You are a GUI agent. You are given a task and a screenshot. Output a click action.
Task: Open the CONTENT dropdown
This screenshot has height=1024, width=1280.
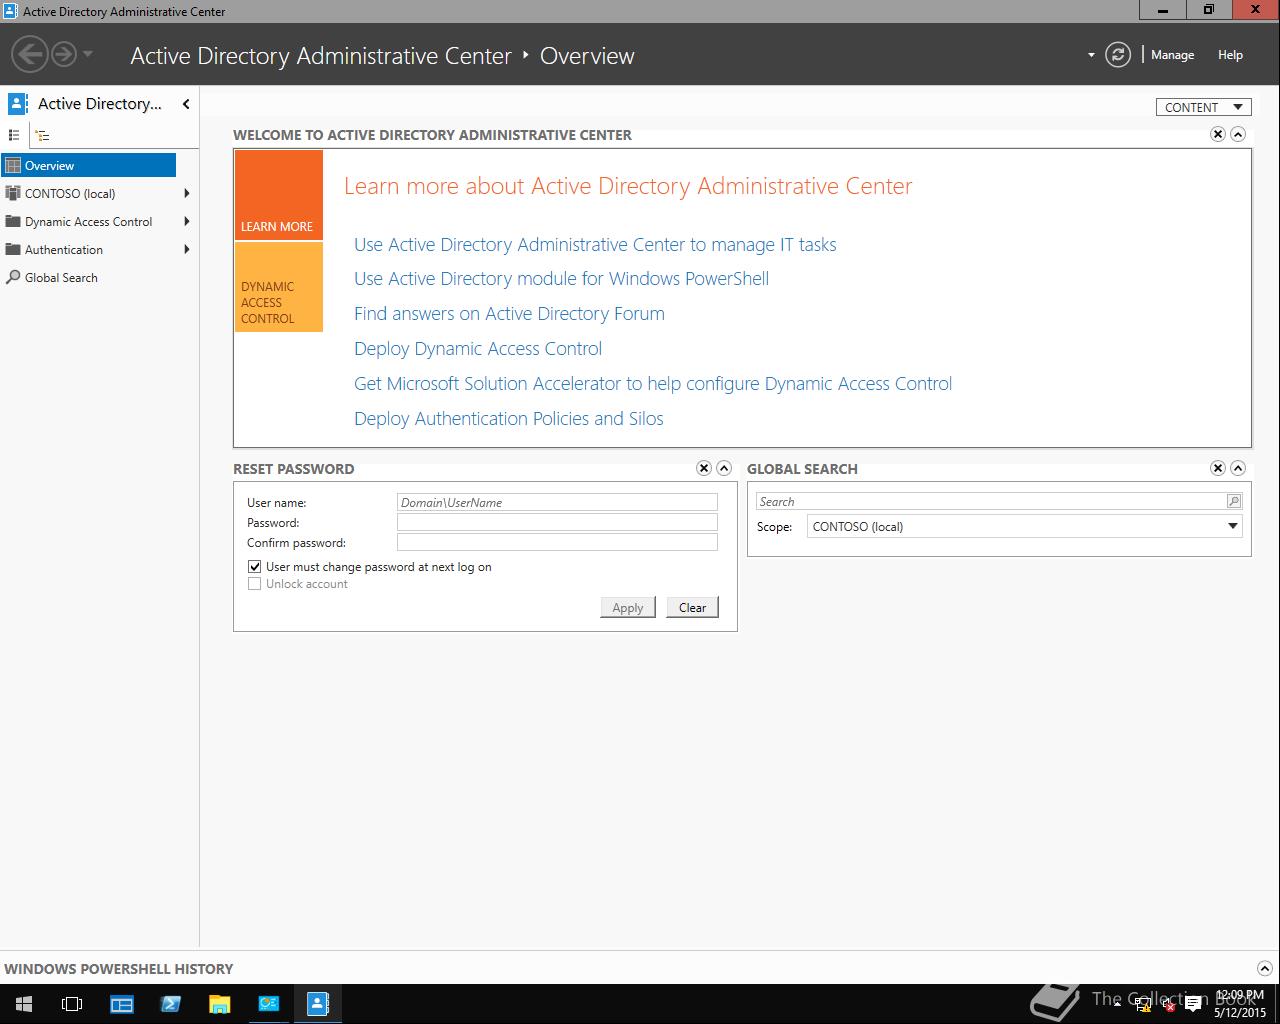[x=1204, y=107]
